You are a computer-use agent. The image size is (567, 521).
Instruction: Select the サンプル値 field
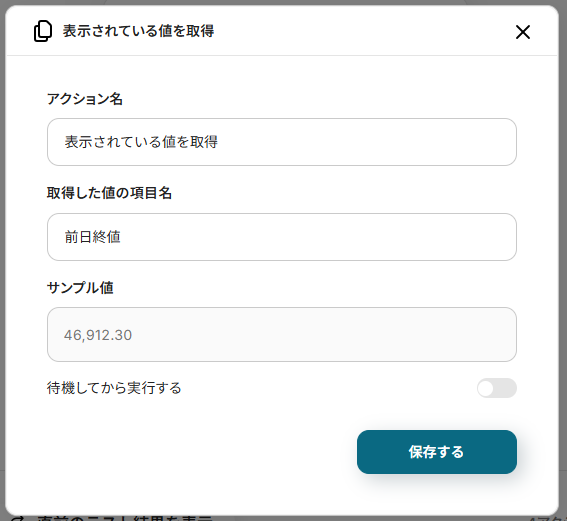282,334
